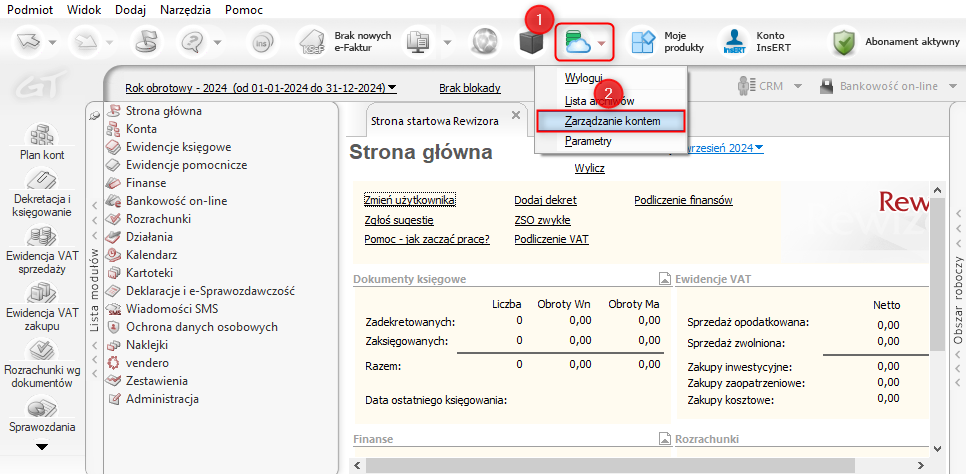The width and height of the screenshot is (966, 474).
Task: Click the Bankowość on-line lock icon
Action: [x=827, y=86]
